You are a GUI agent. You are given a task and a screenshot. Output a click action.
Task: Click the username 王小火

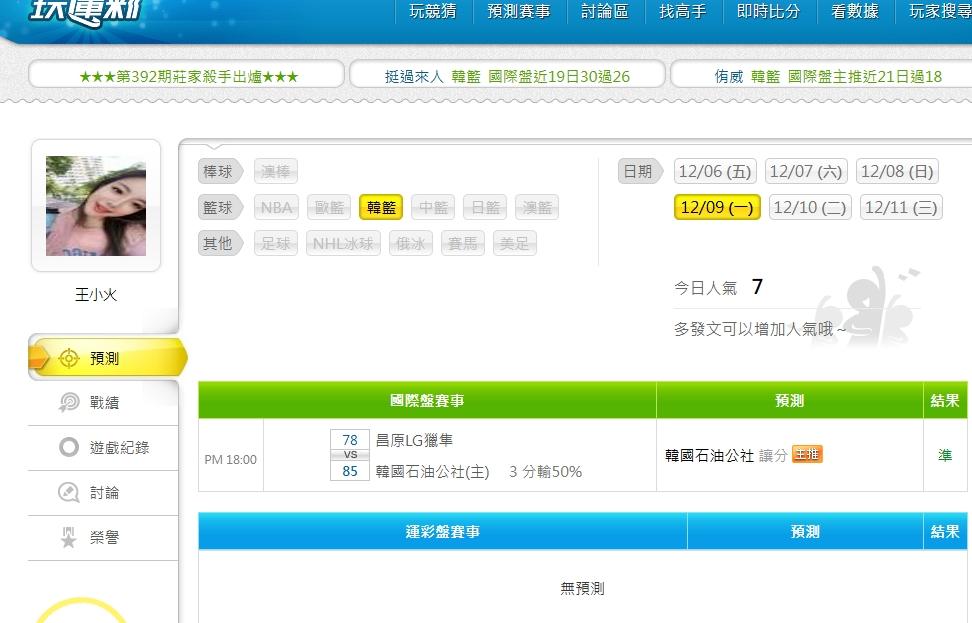(96, 294)
